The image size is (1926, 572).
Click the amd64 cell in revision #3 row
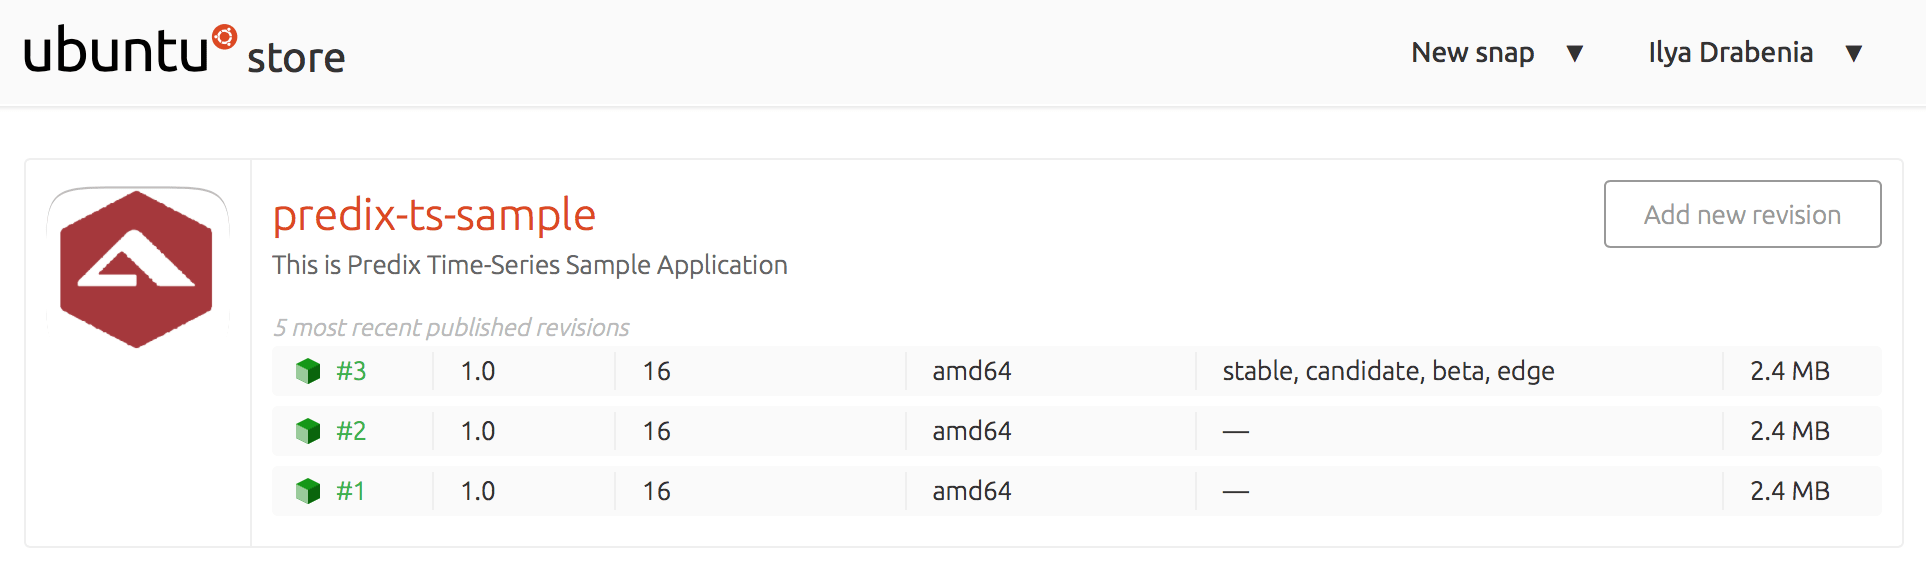(972, 371)
